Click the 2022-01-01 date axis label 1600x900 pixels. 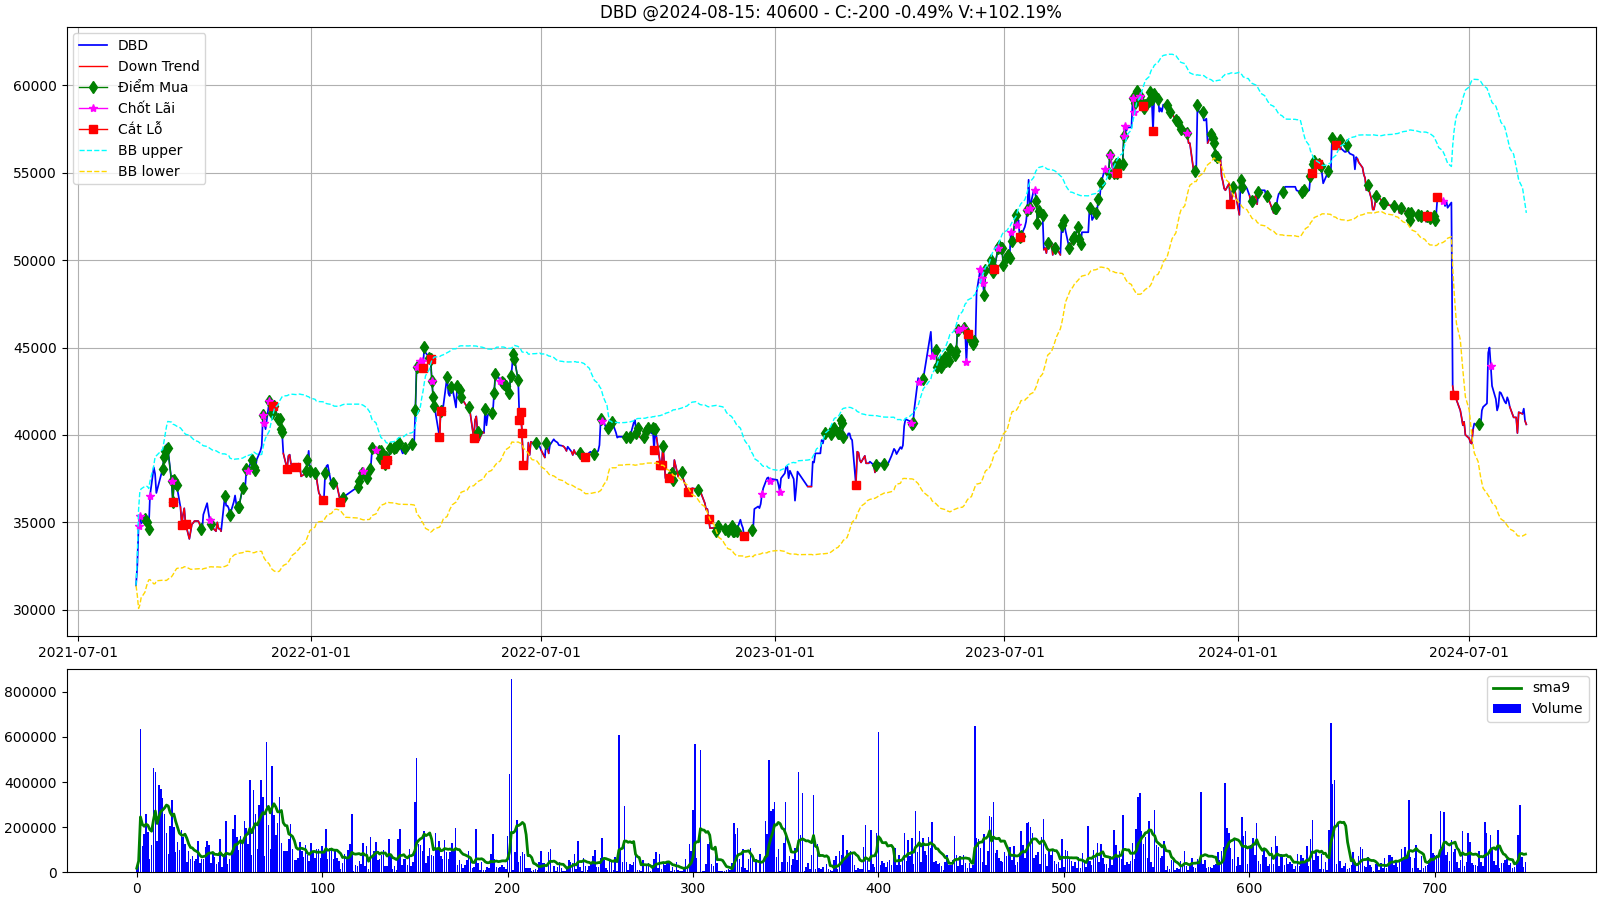311,652
